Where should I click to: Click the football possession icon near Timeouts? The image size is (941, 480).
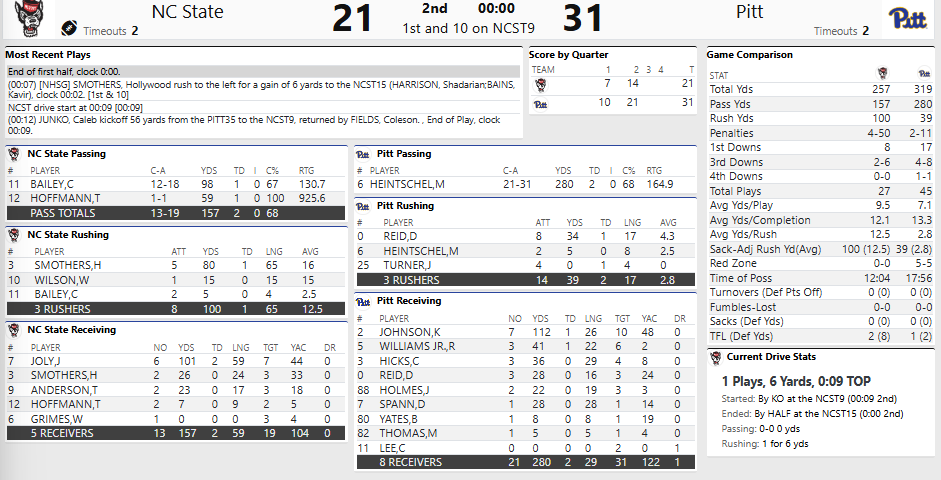69,28
